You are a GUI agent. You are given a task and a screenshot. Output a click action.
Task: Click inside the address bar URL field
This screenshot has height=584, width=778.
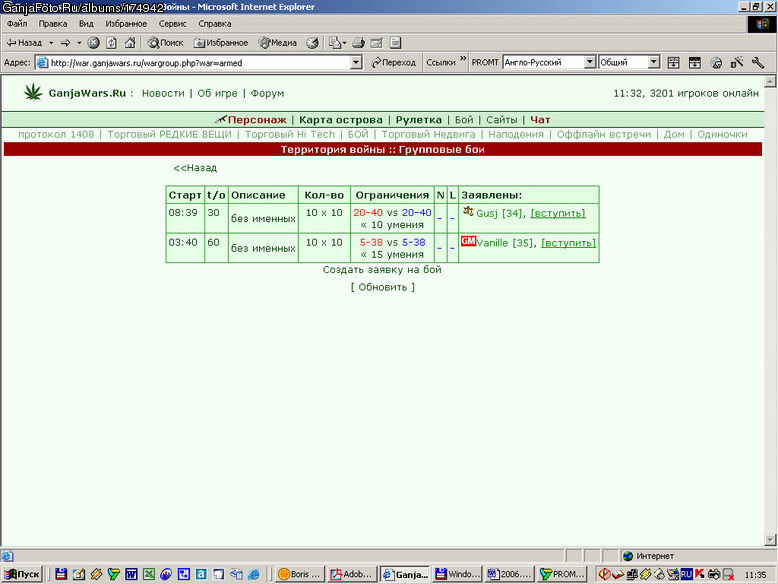[x=198, y=63]
